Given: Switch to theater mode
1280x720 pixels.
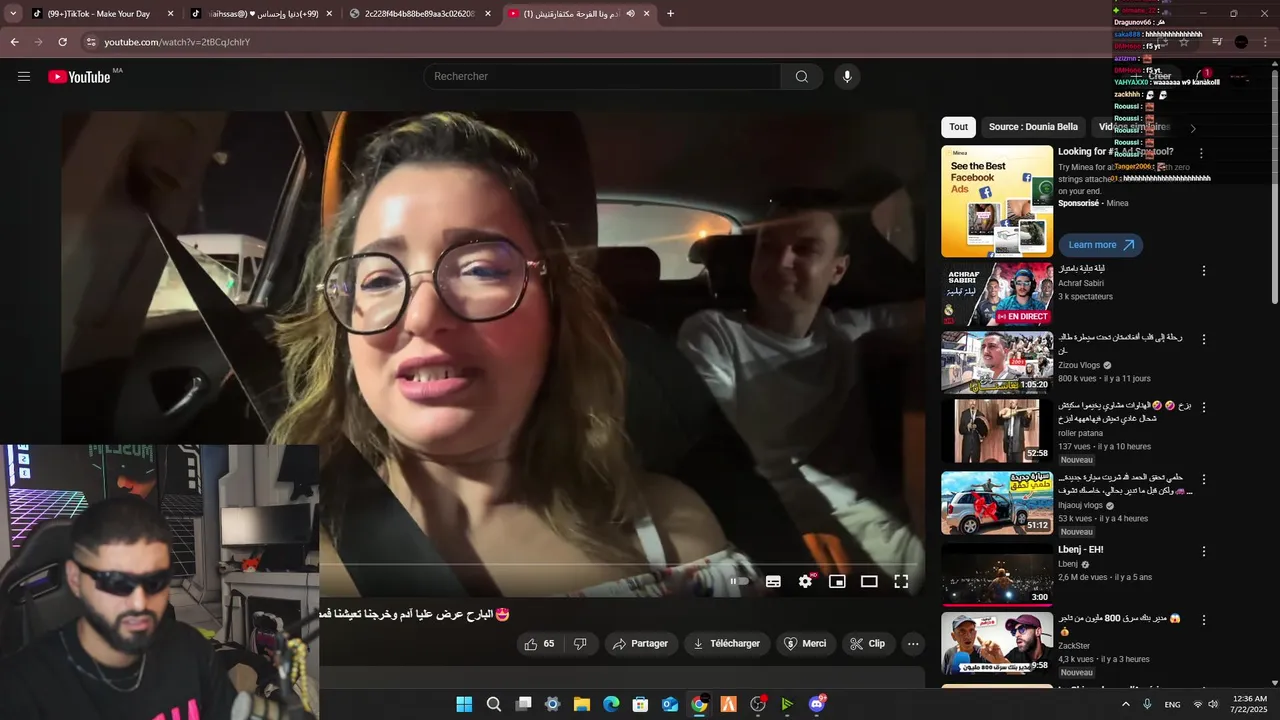Looking at the screenshot, I should pos(869,581).
